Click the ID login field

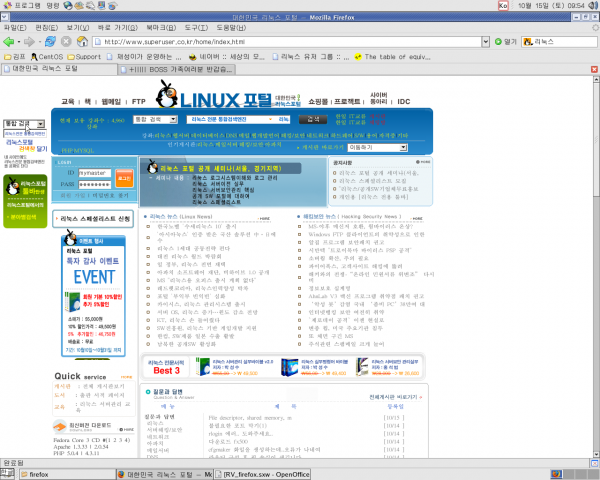95,173
